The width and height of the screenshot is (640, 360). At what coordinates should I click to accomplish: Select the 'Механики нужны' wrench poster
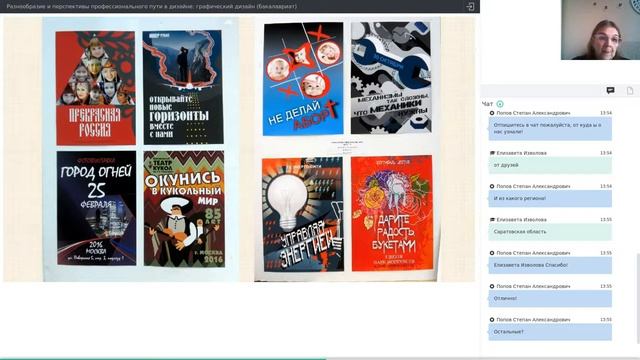click(x=391, y=78)
